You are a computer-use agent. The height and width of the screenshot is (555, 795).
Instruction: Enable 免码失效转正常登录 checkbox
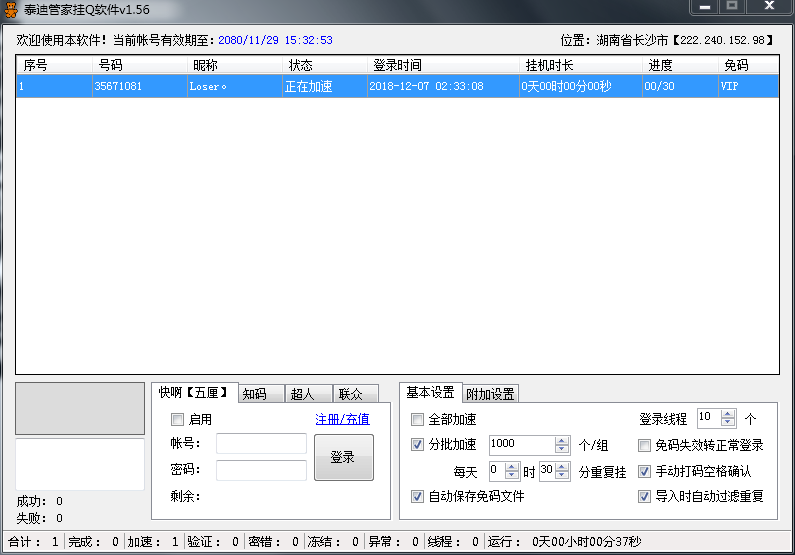645,445
